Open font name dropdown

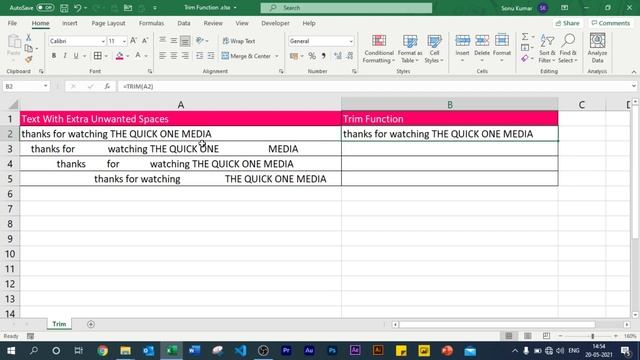click(103, 41)
